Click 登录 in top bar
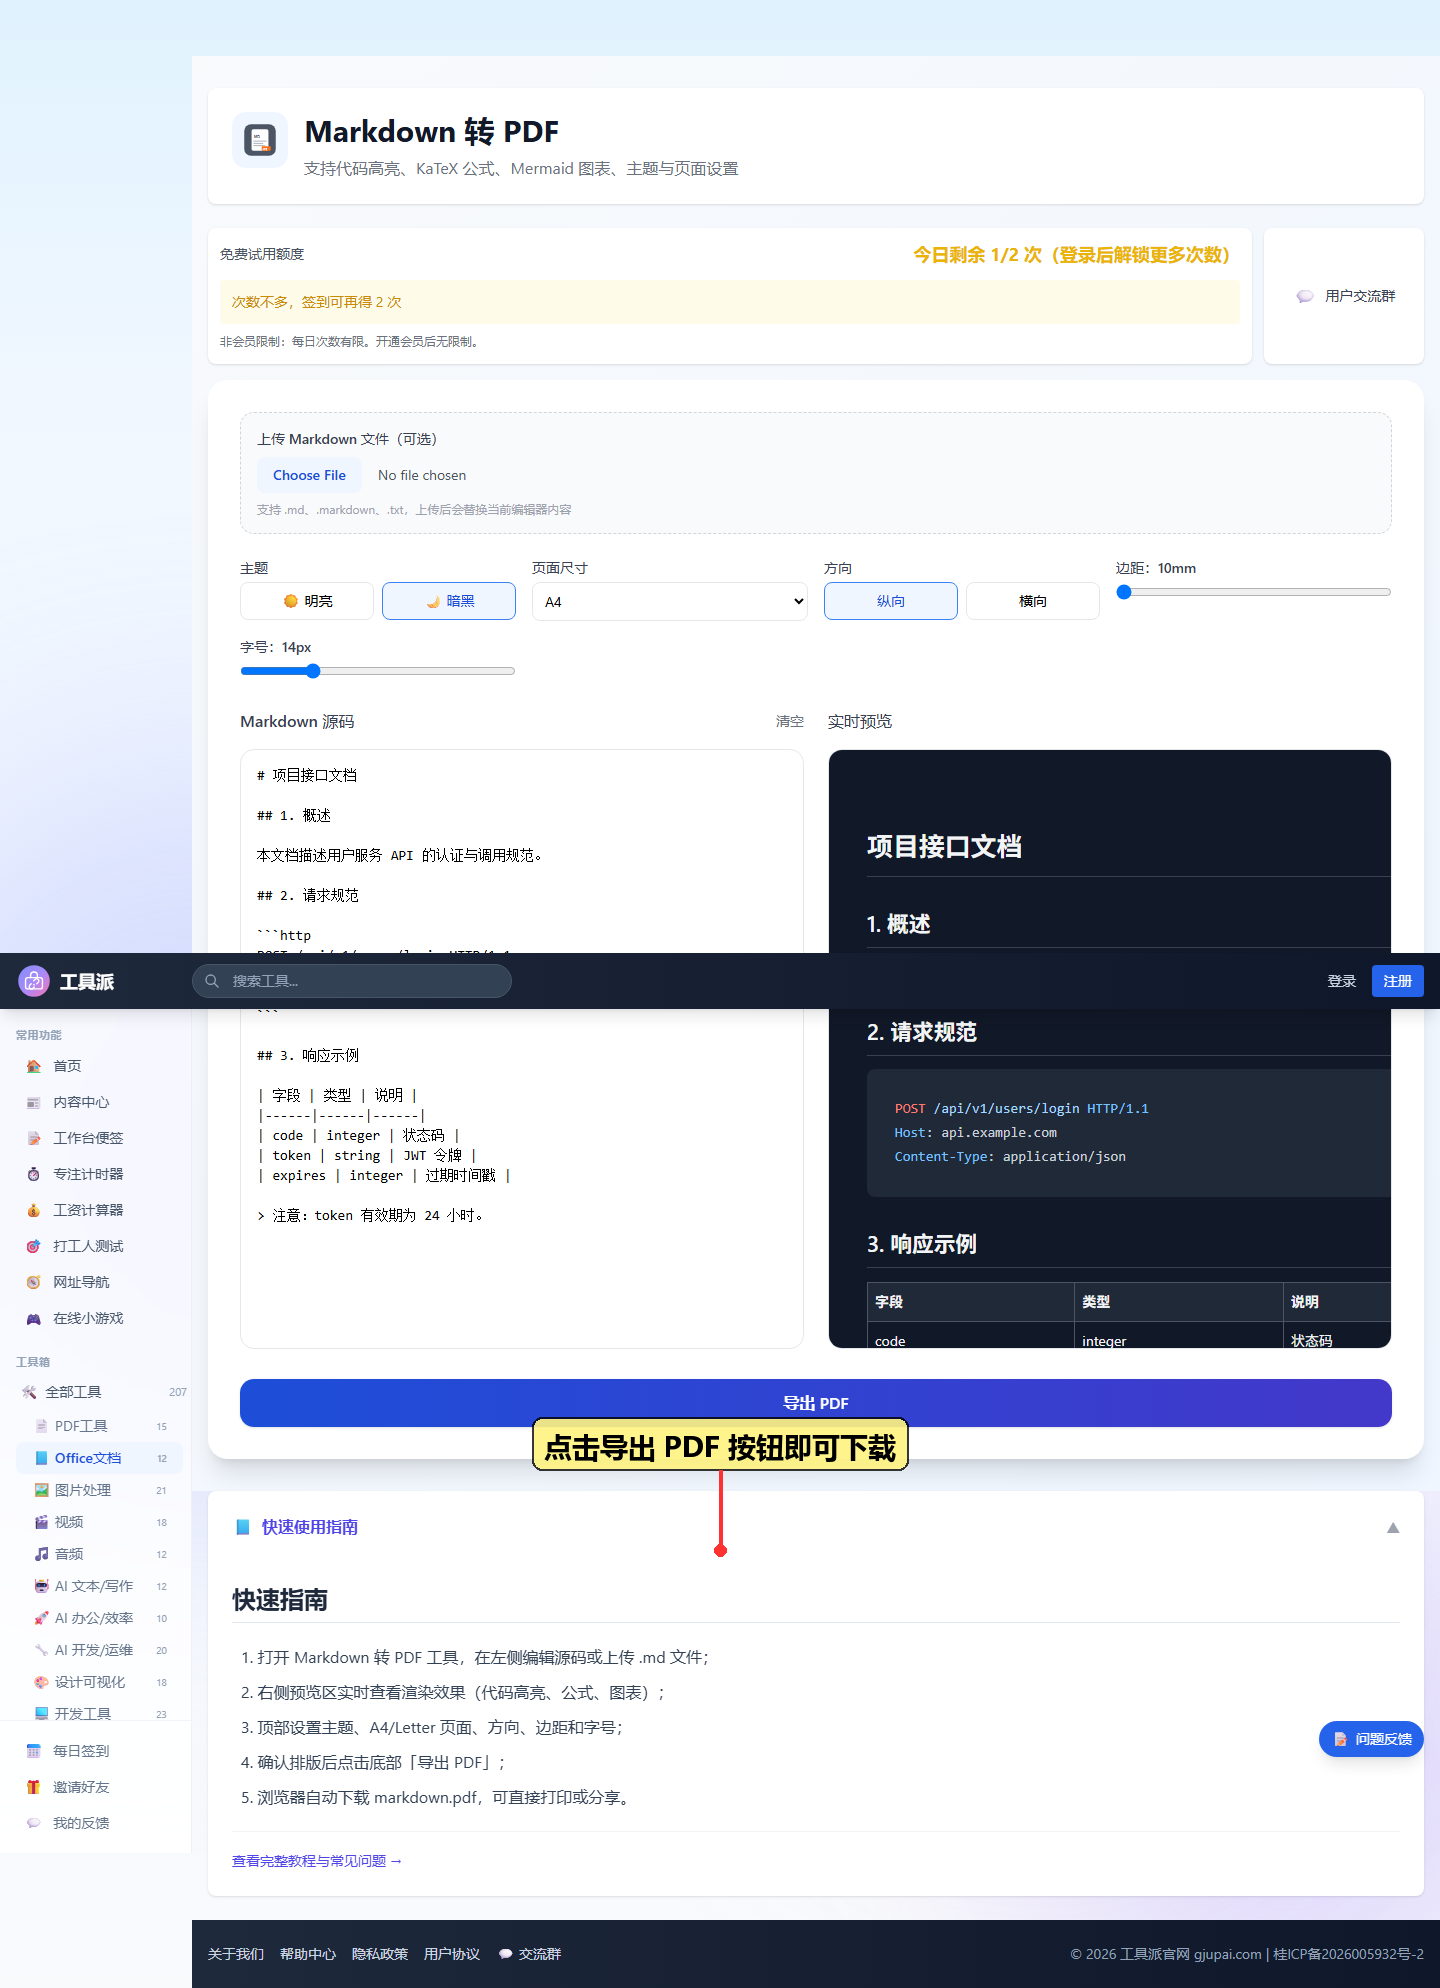Screen dimensions: 1440x1988 point(1342,981)
